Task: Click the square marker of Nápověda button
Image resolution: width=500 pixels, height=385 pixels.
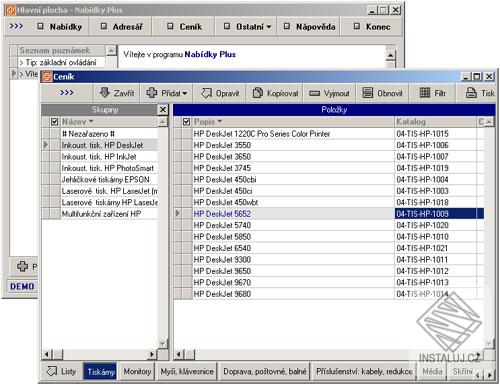Action: (x=287, y=26)
